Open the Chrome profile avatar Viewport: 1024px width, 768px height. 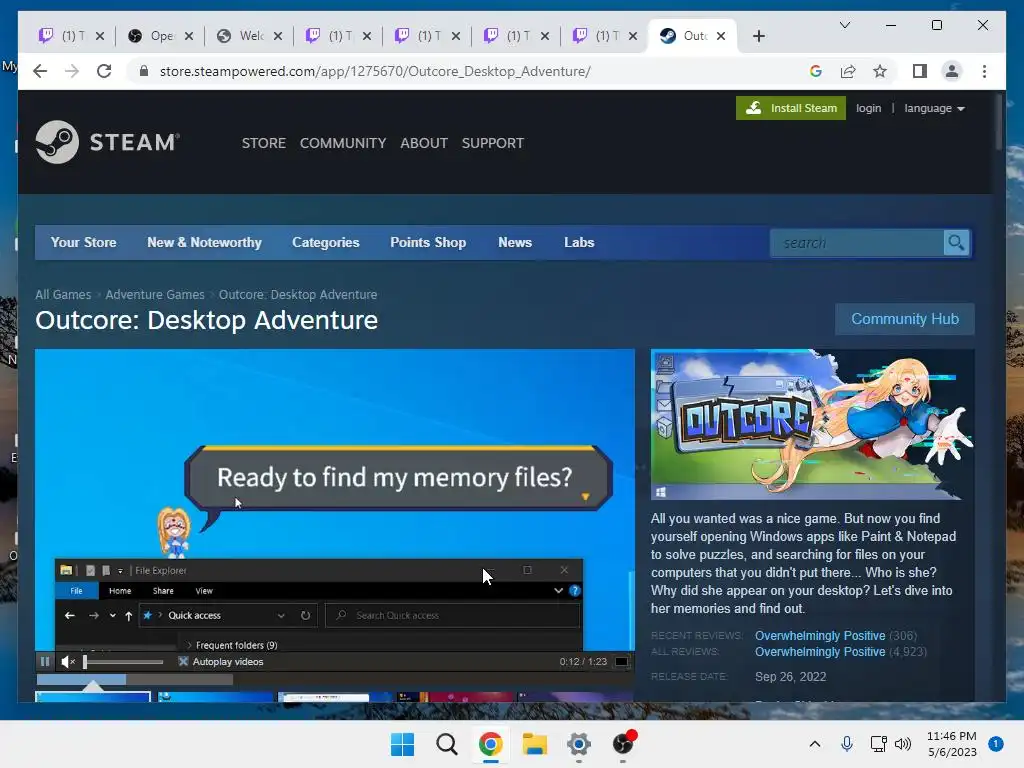tap(952, 71)
